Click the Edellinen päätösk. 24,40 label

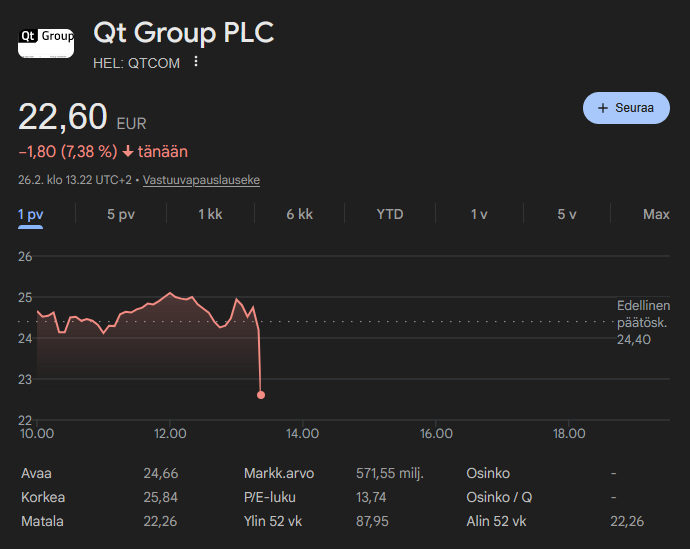(x=643, y=322)
